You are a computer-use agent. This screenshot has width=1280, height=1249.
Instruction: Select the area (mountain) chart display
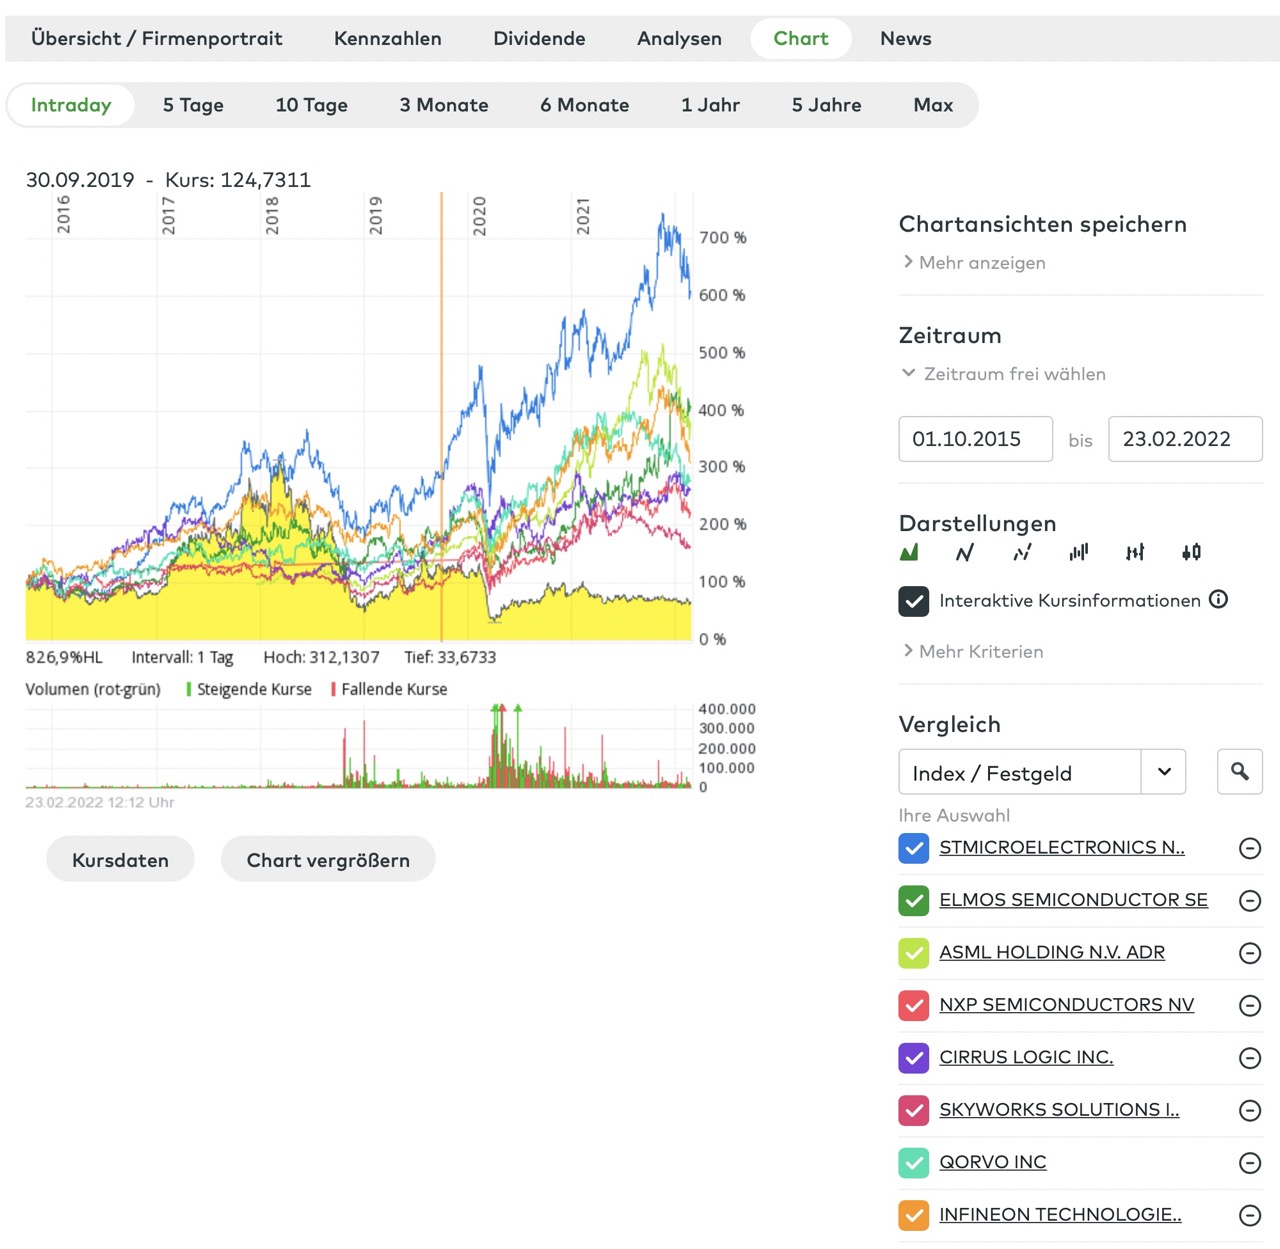coord(909,552)
